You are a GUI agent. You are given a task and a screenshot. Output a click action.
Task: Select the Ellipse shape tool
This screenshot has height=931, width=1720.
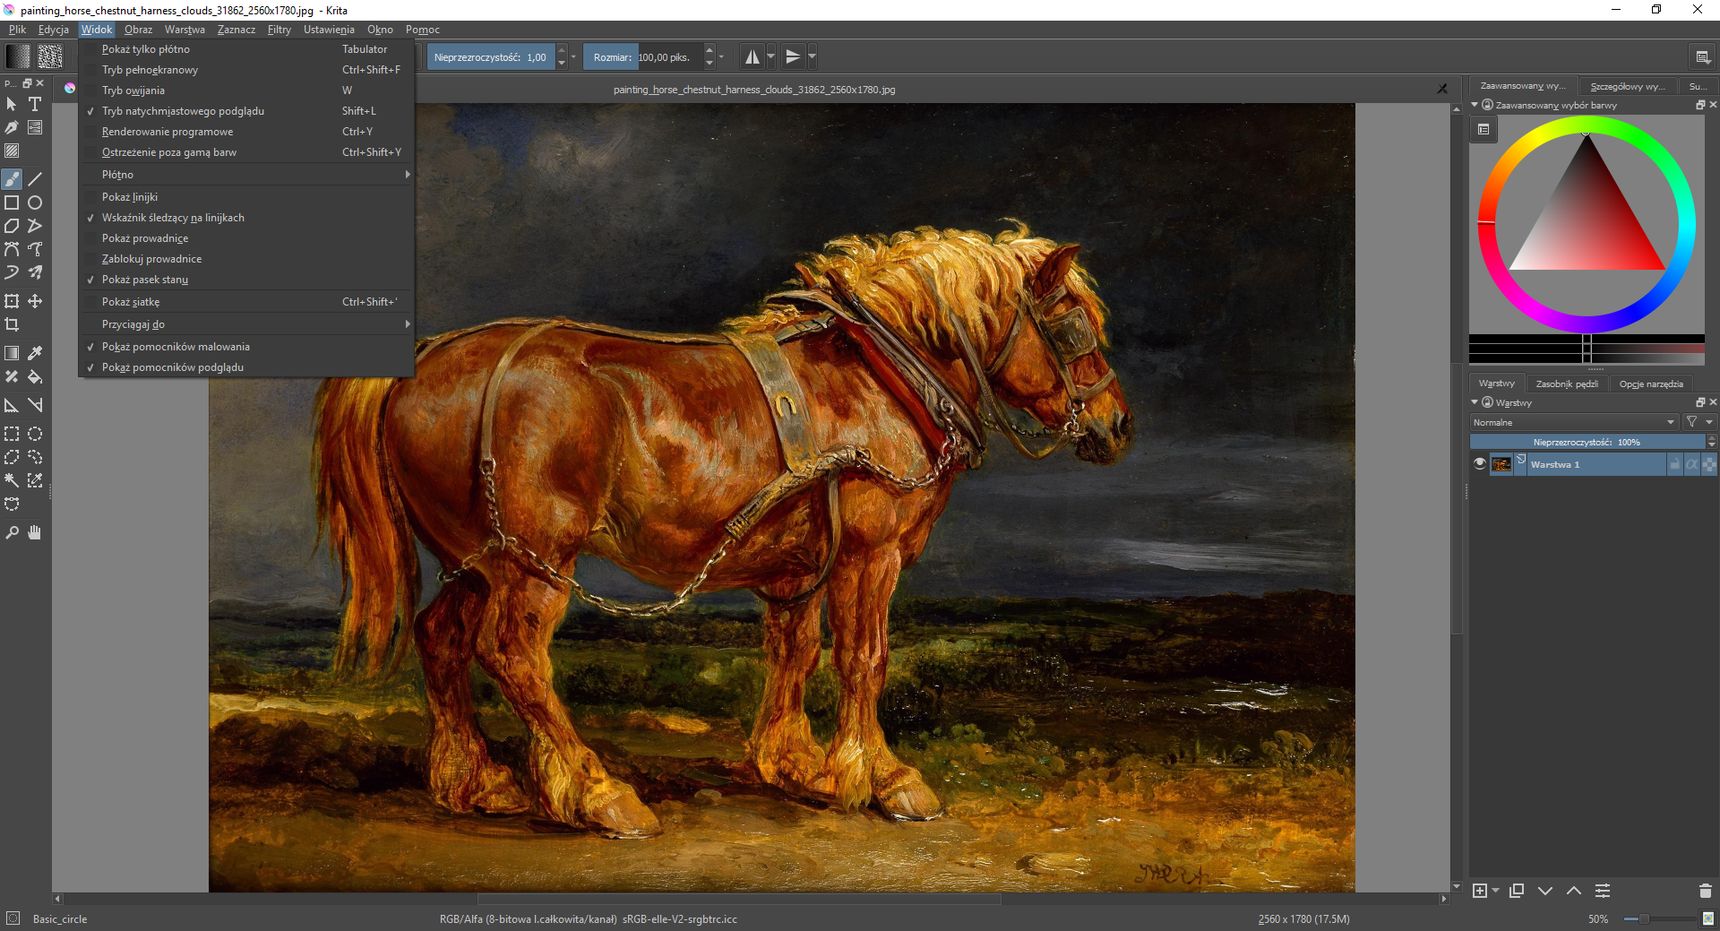click(35, 202)
